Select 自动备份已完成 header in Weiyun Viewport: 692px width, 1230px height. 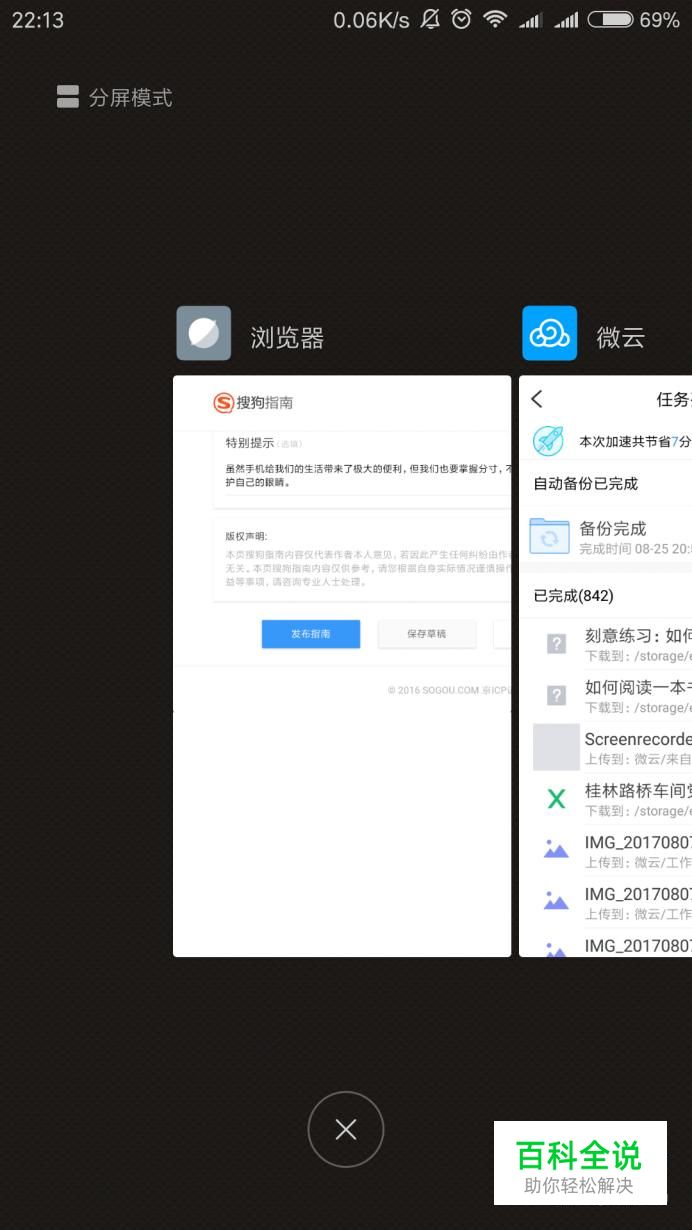(585, 483)
